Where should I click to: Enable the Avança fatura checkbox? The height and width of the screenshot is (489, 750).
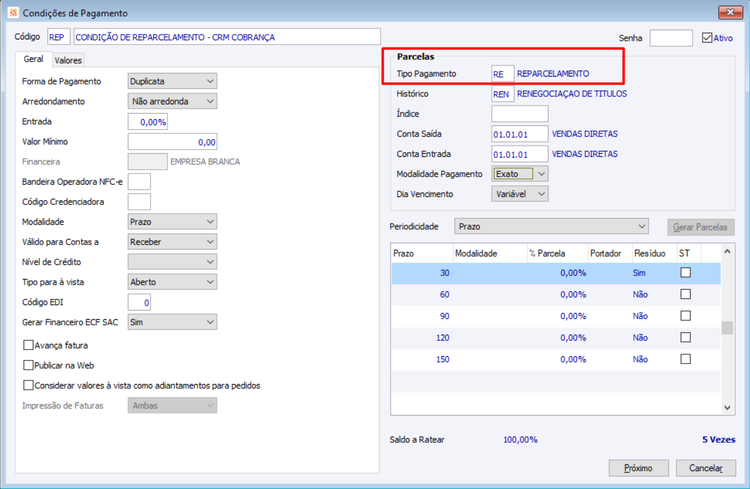[28, 345]
